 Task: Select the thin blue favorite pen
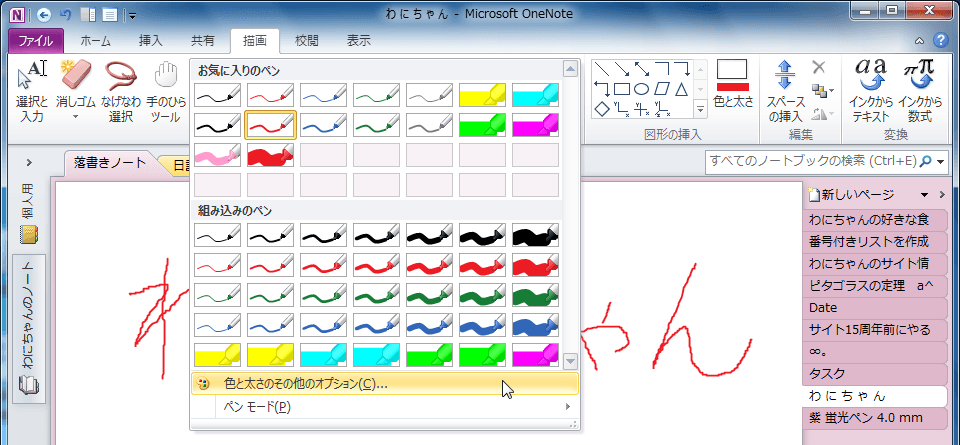point(323,95)
